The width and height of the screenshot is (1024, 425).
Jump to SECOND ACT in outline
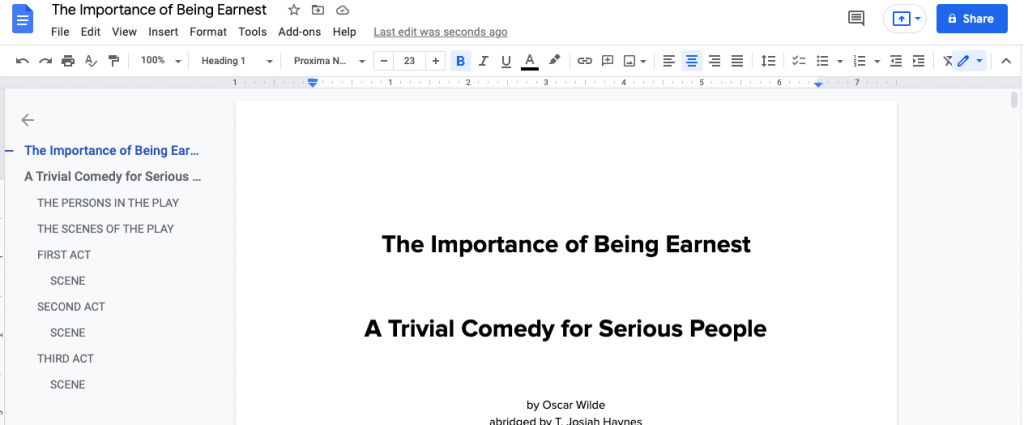[x=71, y=307]
